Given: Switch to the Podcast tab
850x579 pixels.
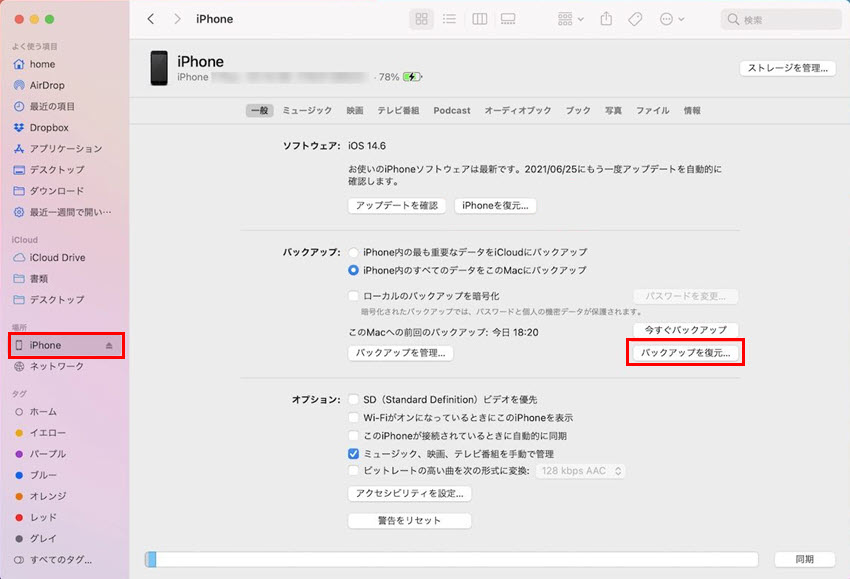Looking at the screenshot, I should (x=452, y=111).
